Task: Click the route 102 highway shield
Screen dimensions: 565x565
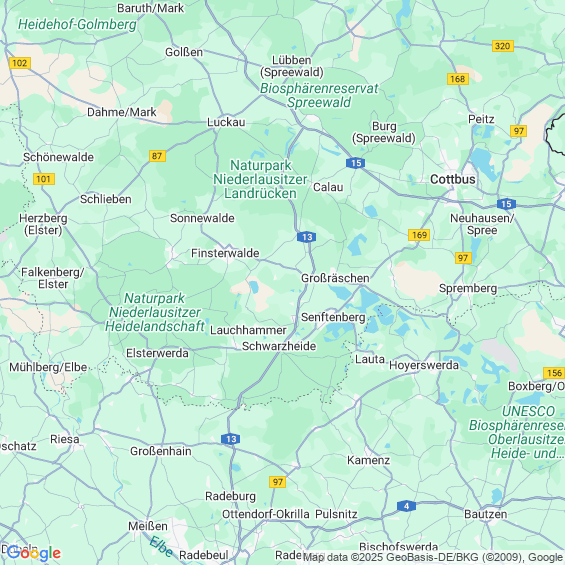Action: click(19, 63)
